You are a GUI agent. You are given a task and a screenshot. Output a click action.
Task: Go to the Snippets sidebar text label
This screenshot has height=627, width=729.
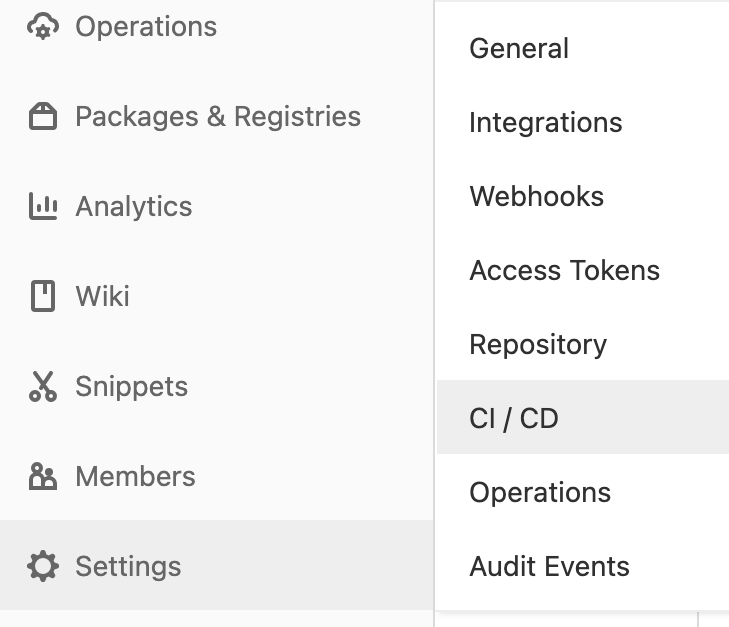click(132, 387)
